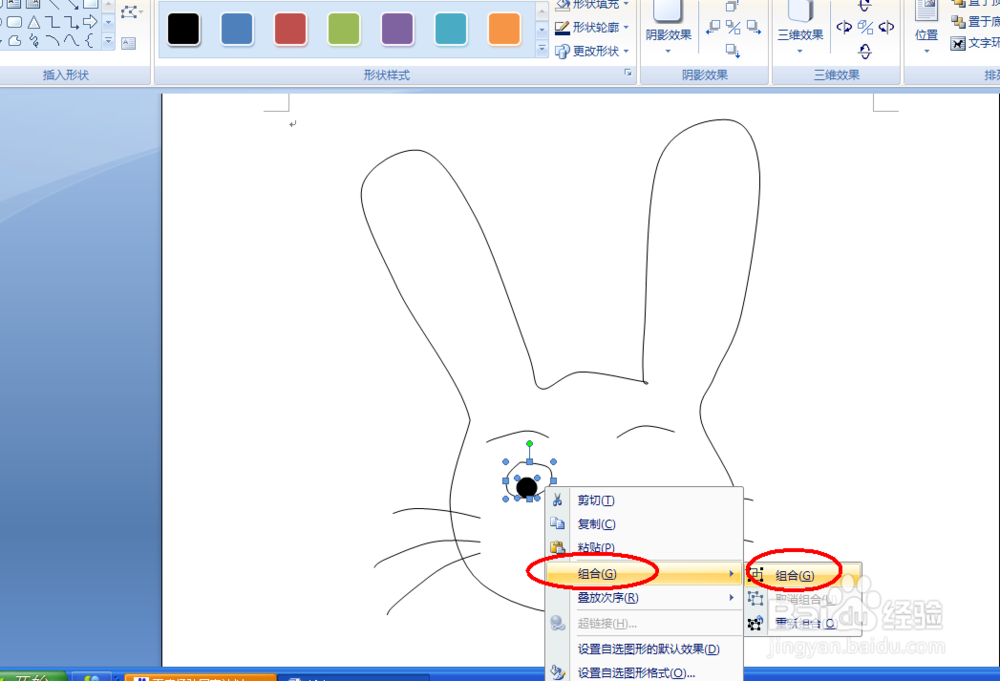Select the scribble shape tool
Viewport: 1000px width, 681px height.
(34, 41)
